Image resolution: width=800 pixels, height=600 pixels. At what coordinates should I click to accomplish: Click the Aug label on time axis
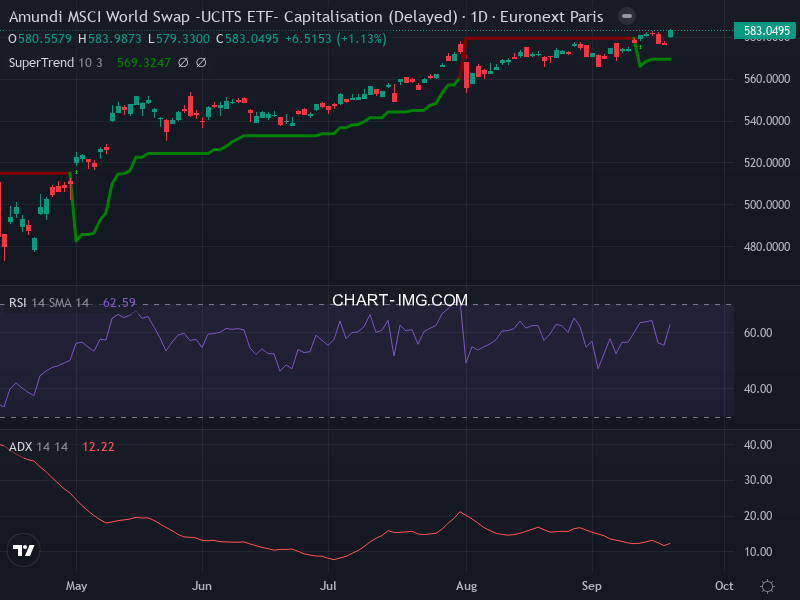[464, 586]
